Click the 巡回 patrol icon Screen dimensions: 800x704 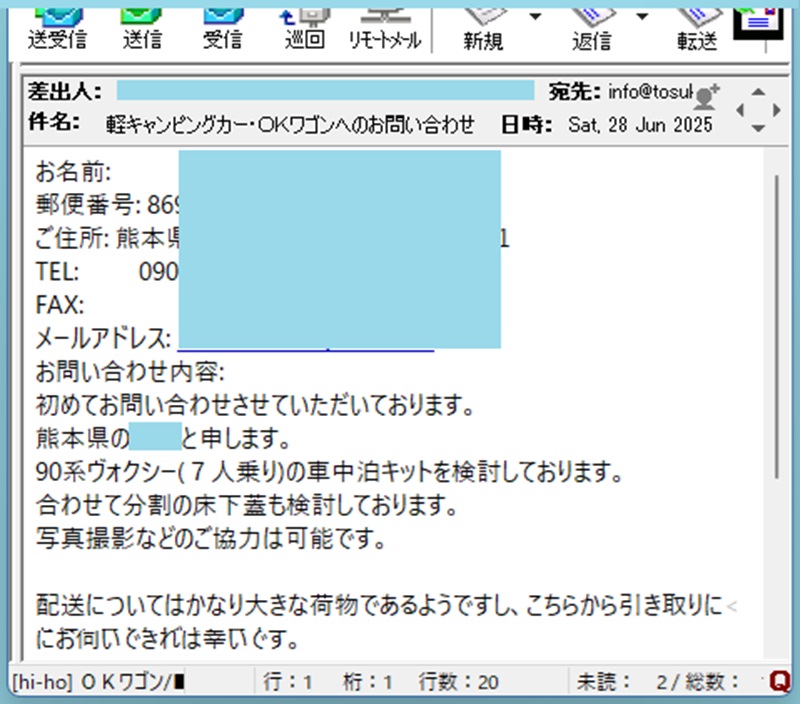pyautogui.click(x=304, y=27)
